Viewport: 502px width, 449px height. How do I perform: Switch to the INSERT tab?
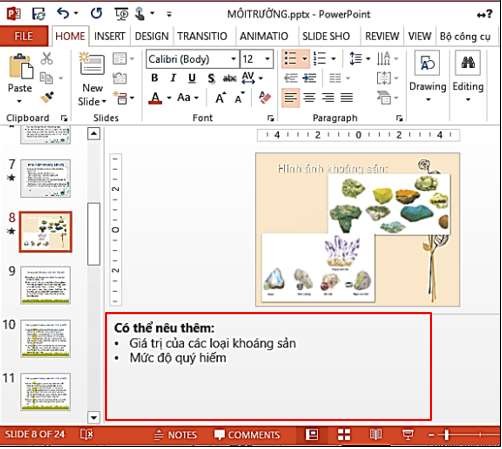pyautogui.click(x=109, y=36)
